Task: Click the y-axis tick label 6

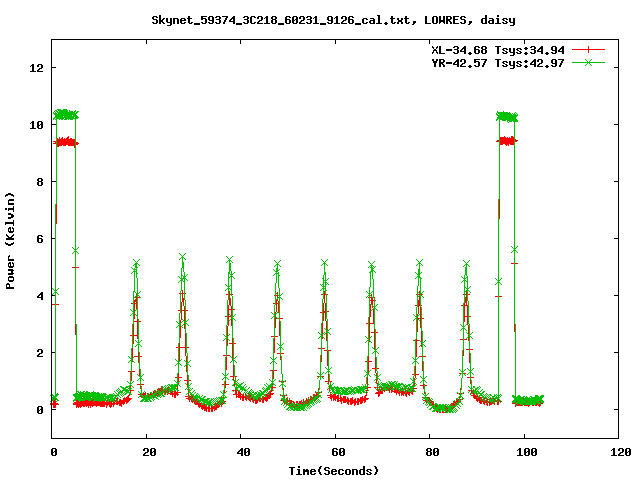Action: tap(40, 239)
